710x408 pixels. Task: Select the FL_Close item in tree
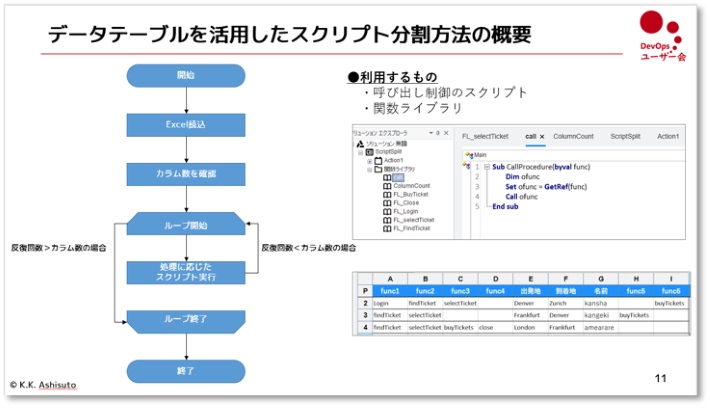tap(408, 203)
